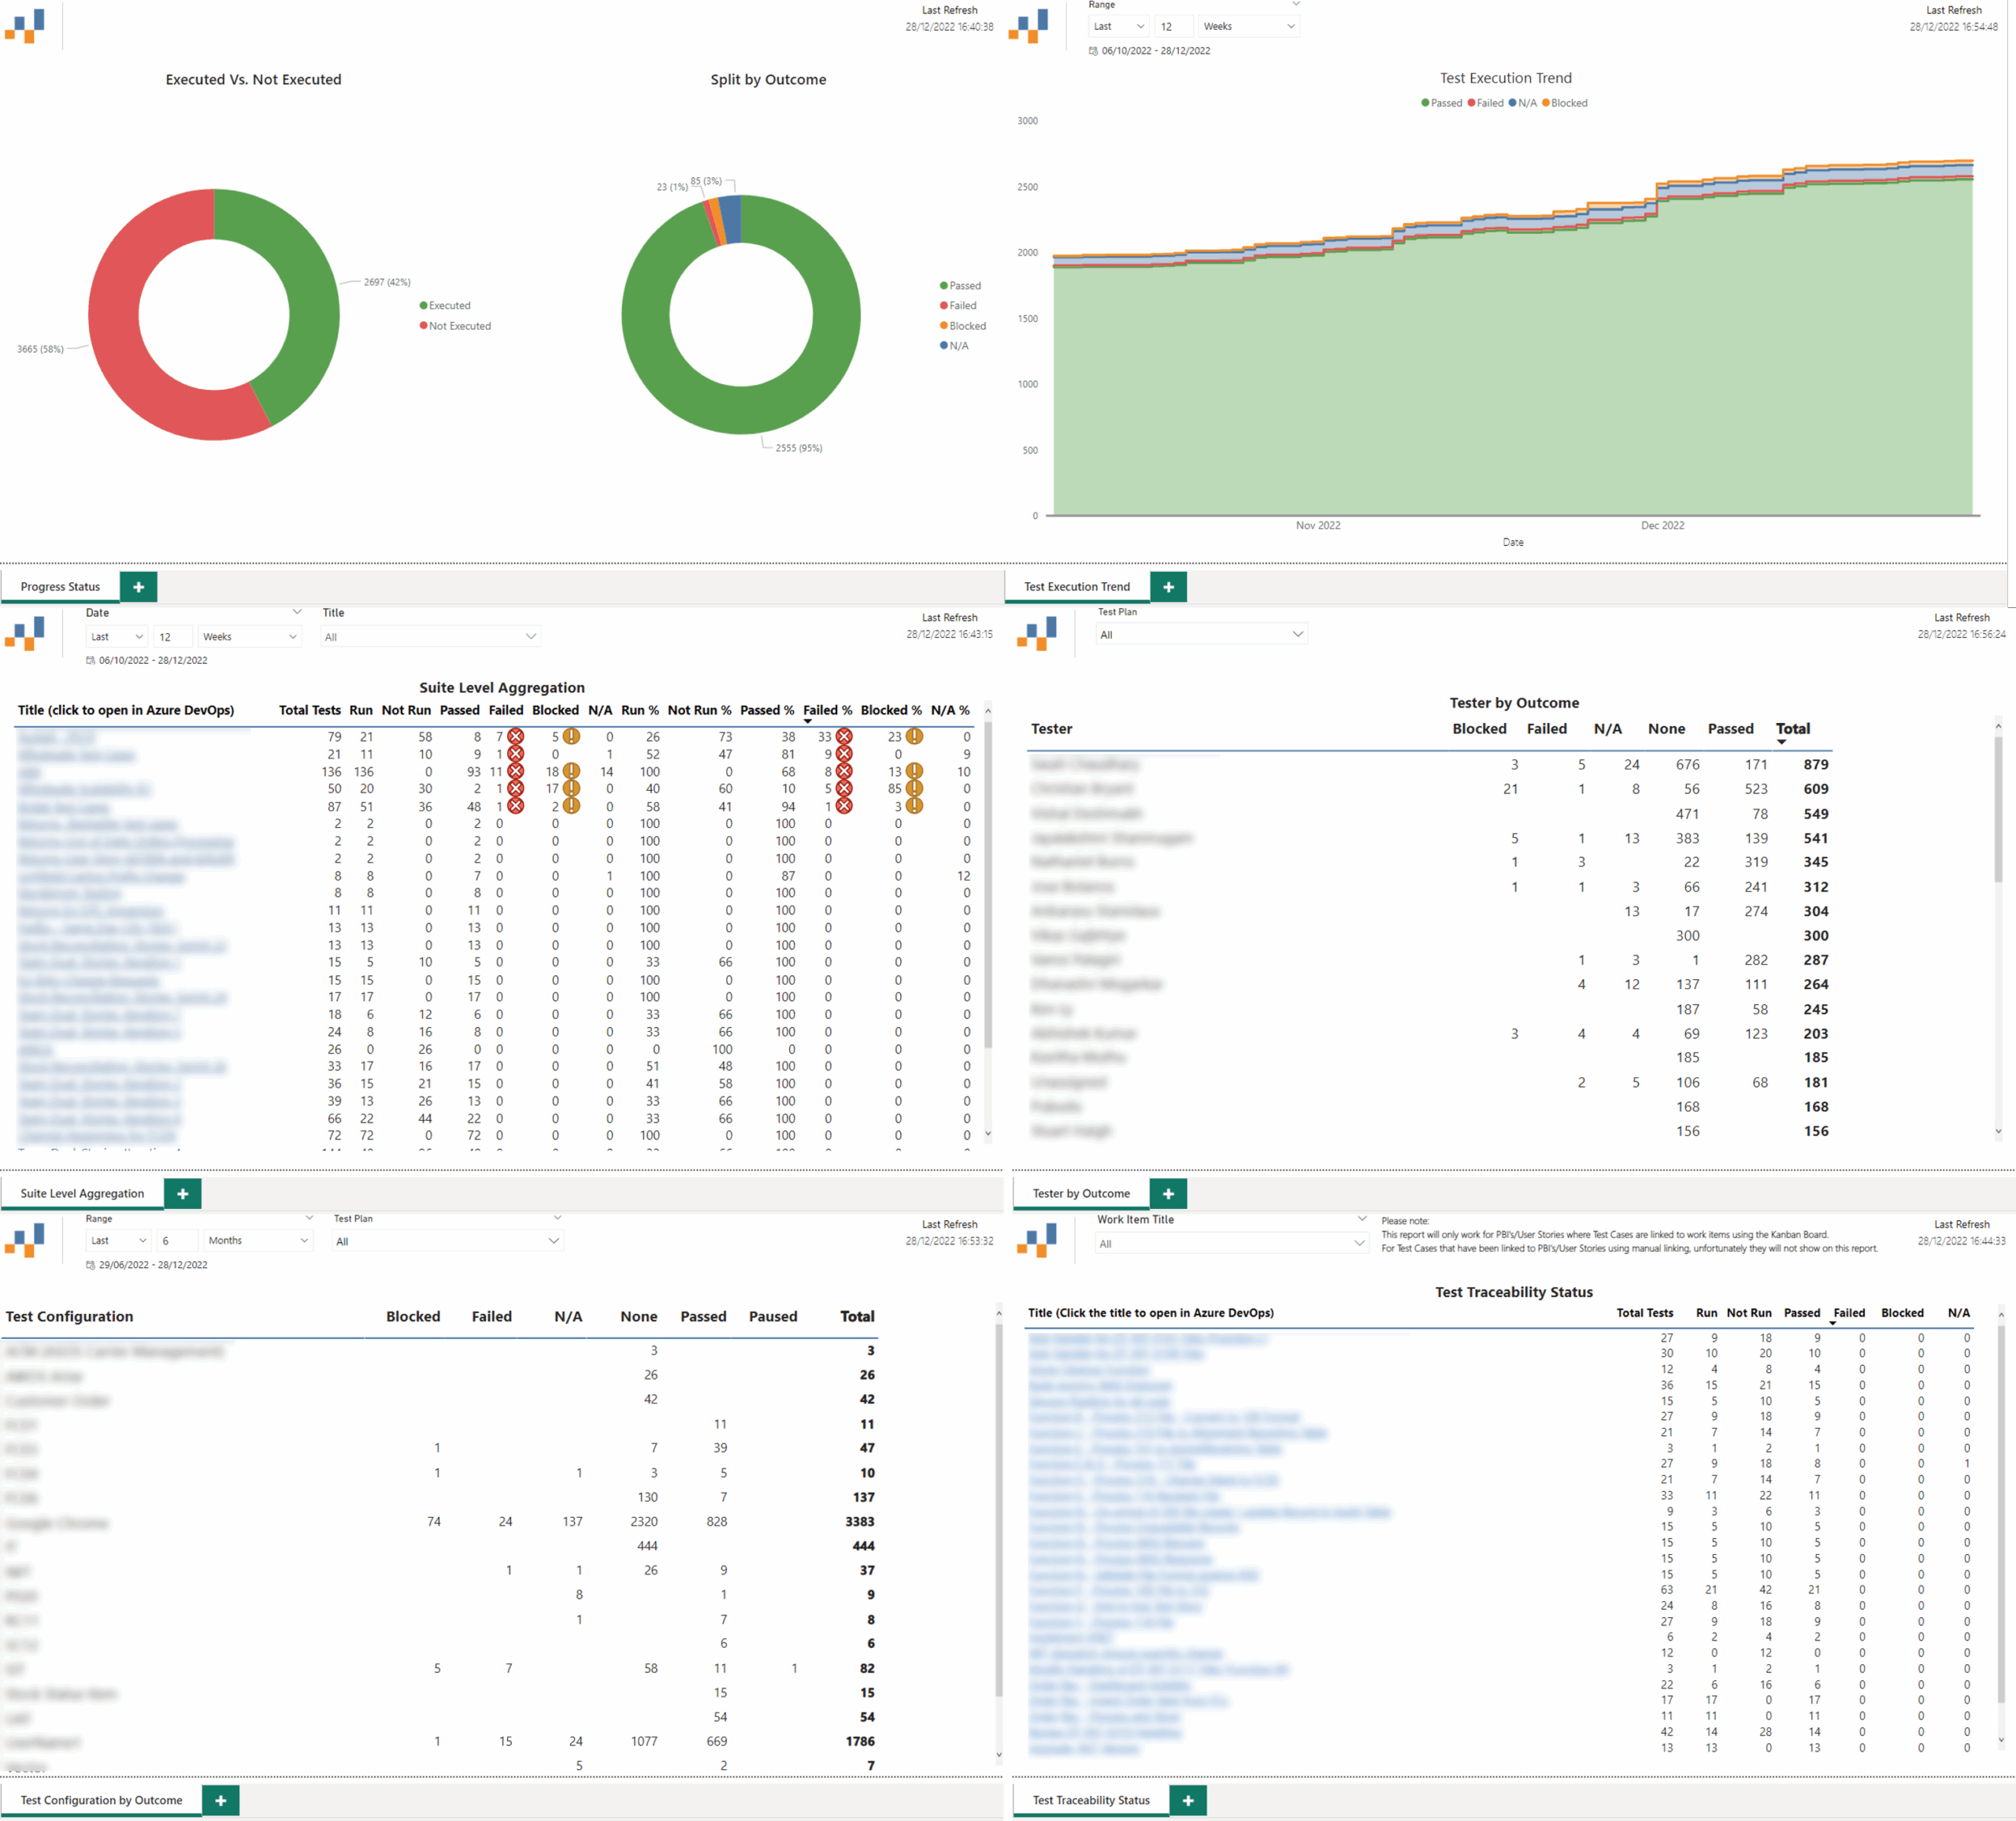Click the 12 weeks number input field
The height and width of the screenshot is (1821, 2016).
point(172,636)
